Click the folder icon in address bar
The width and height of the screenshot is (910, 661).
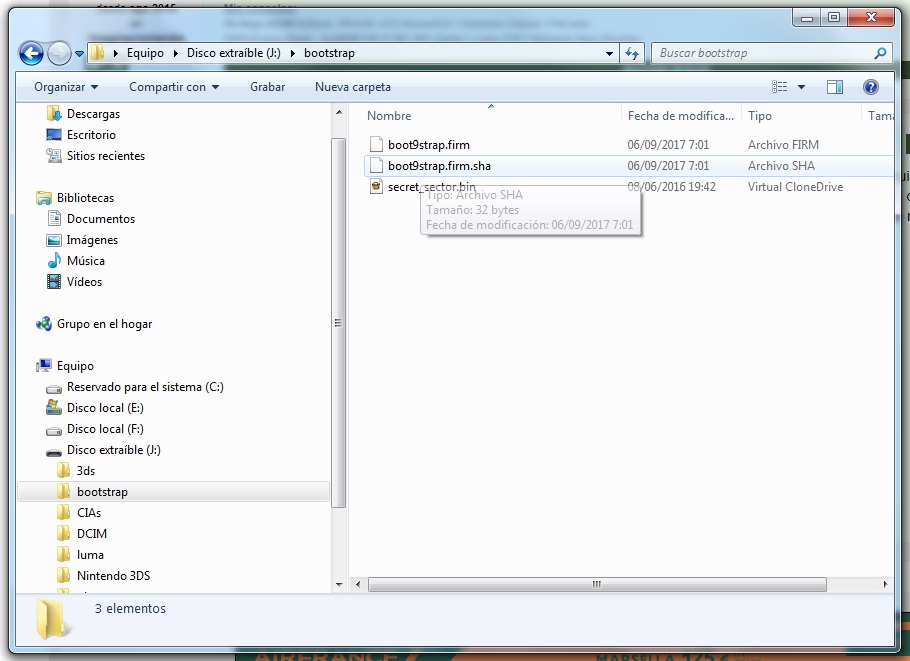click(x=98, y=53)
